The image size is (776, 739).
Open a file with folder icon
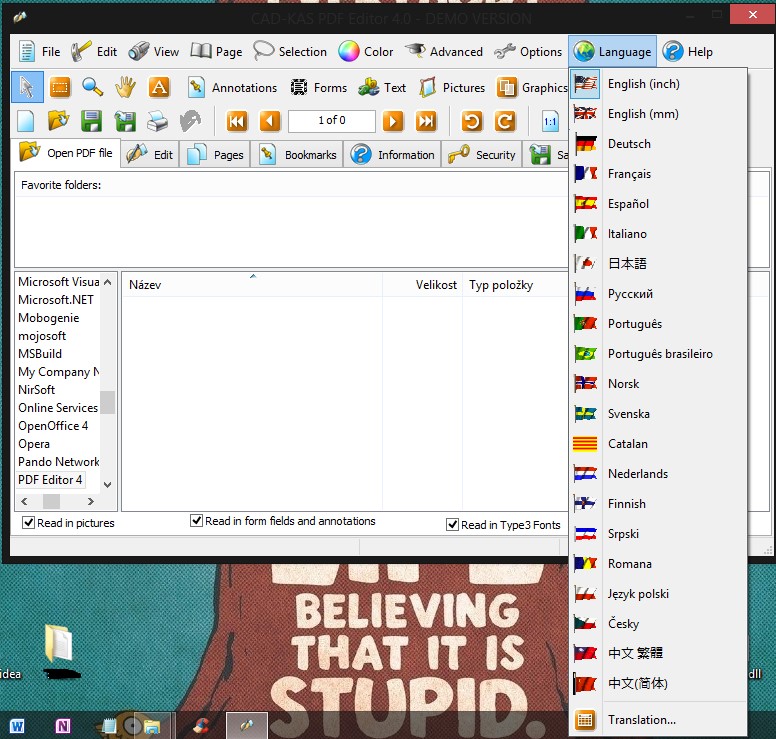click(58, 121)
